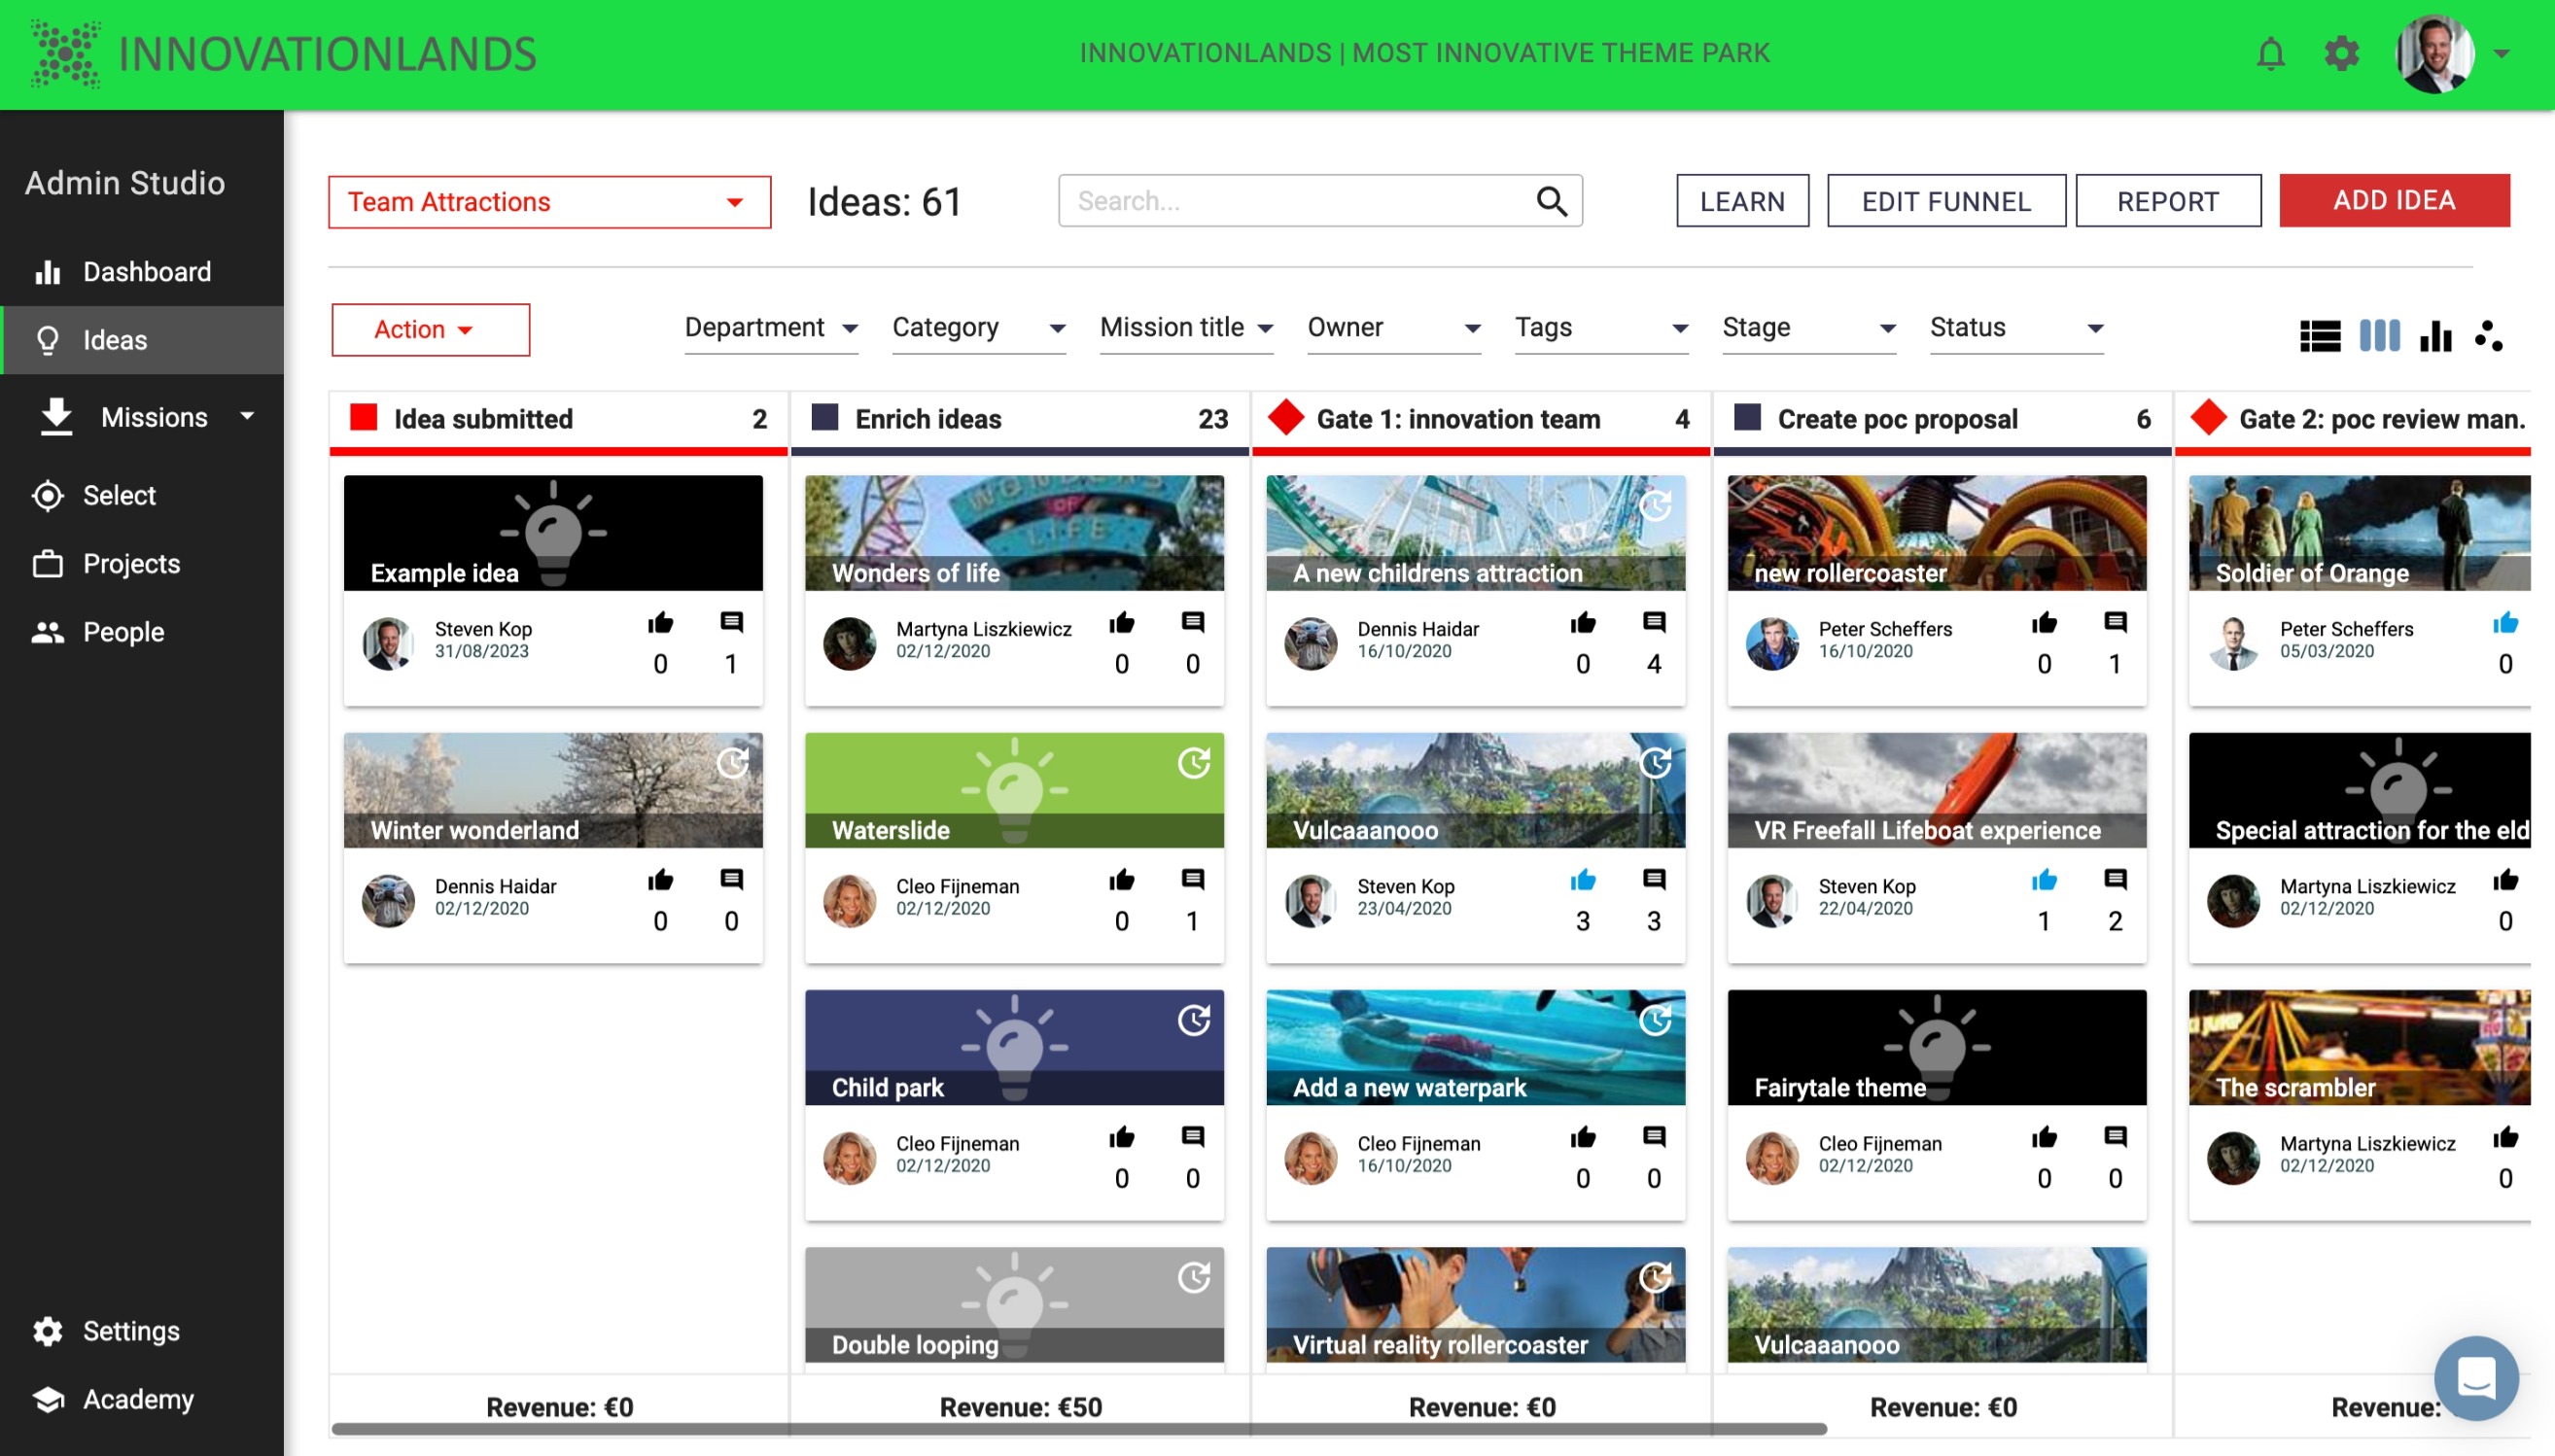Open the Projects section in sidebar
Image resolution: width=2555 pixels, height=1456 pixels.
tap(130, 563)
